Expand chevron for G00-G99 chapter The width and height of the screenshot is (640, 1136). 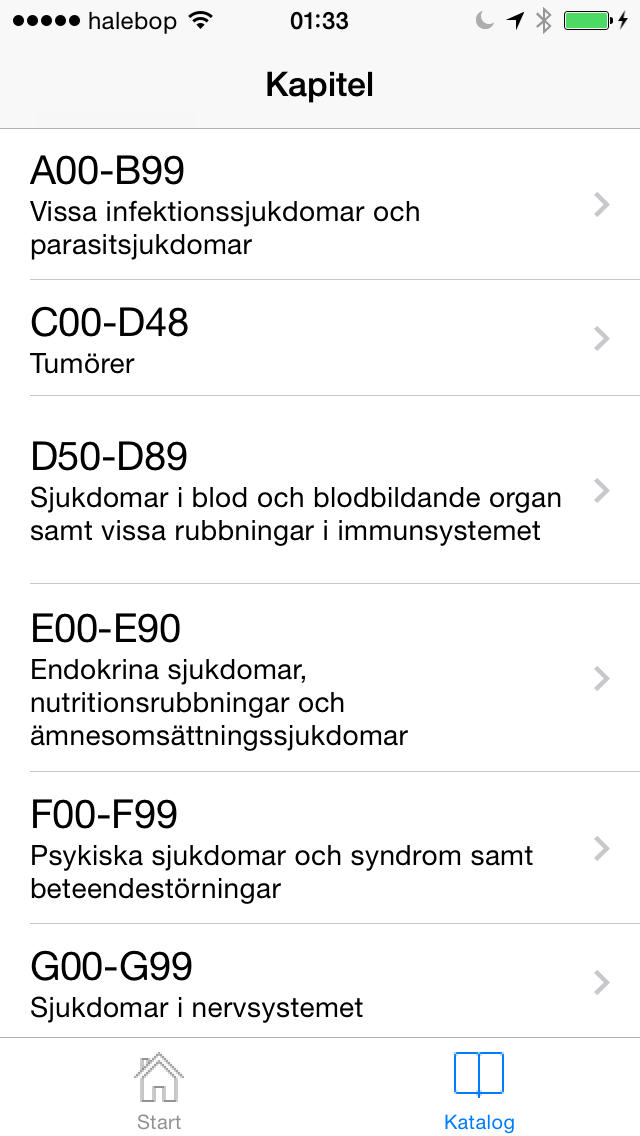602,983
